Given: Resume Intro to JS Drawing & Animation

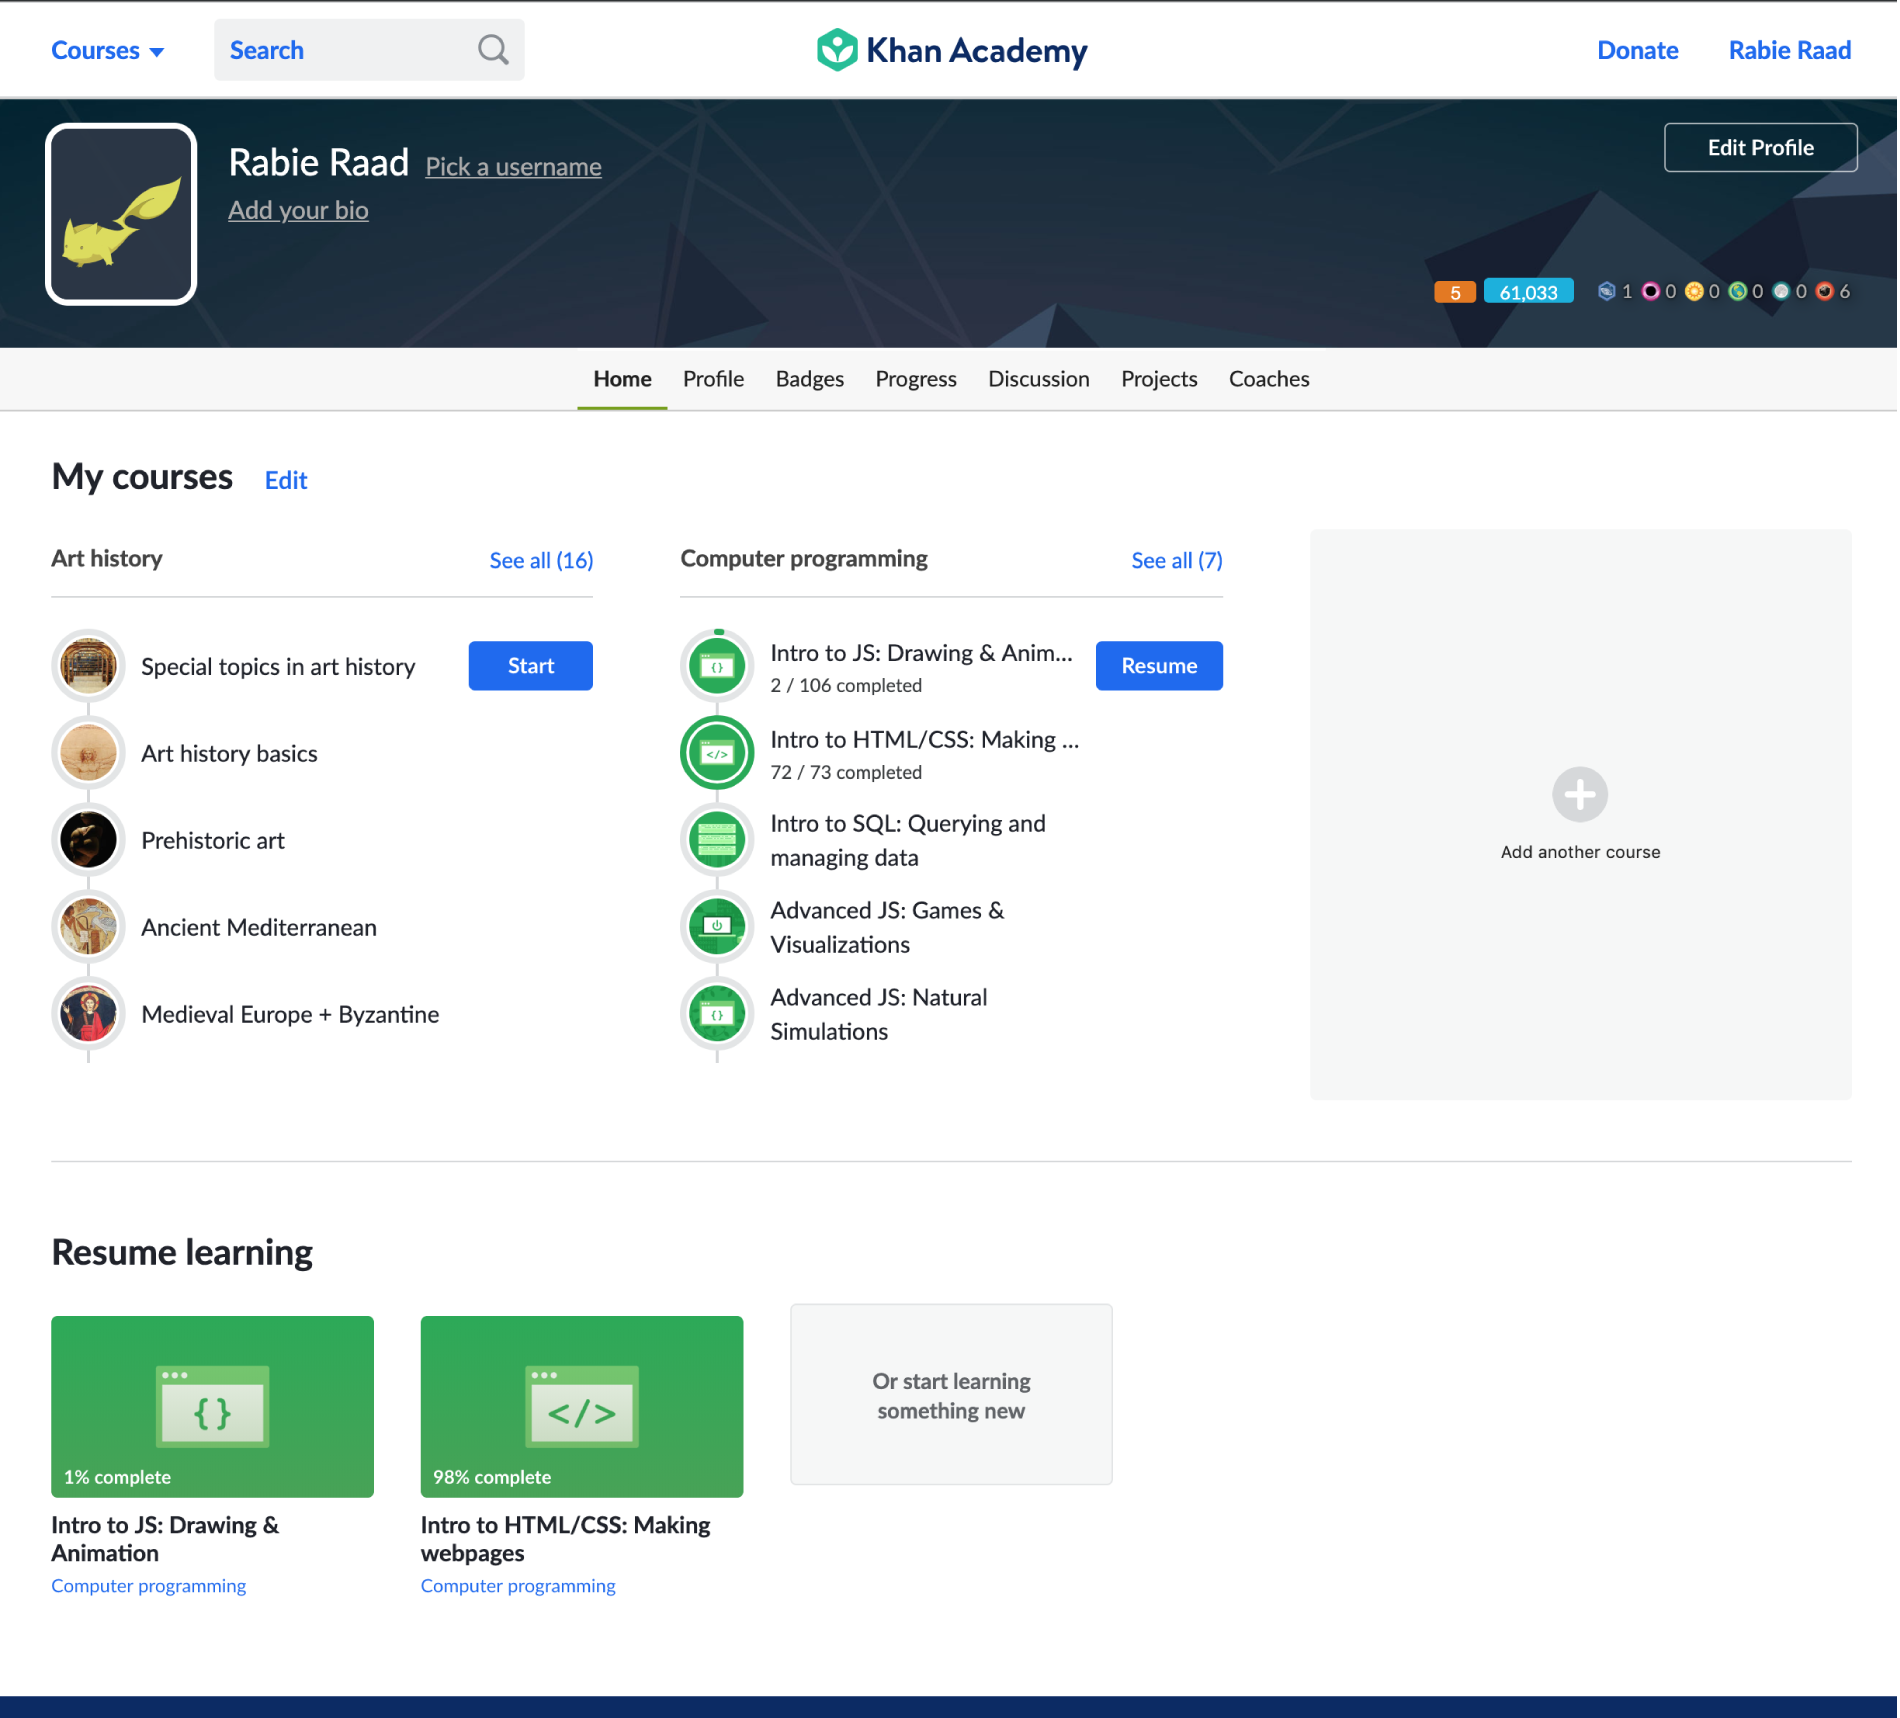Looking at the screenshot, I should point(1159,666).
